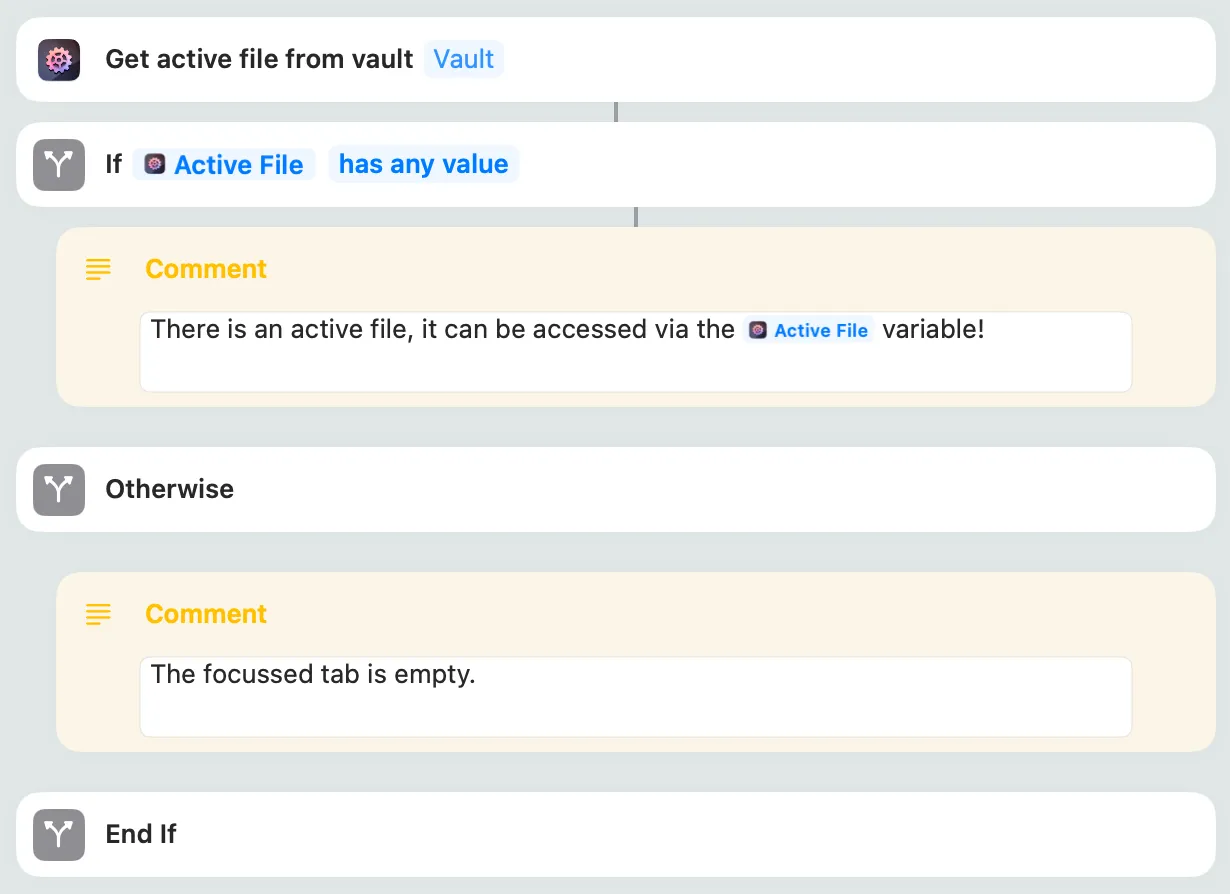This screenshot has width=1230, height=894.
Task: Click the Obsidian actions icon on first action
Action: (59, 60)
